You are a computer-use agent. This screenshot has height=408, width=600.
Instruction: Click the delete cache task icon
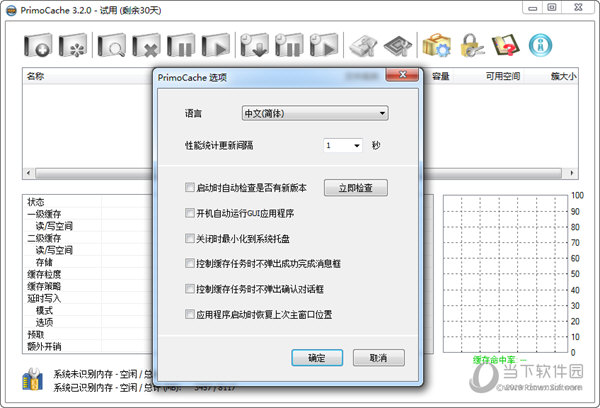(x=147, y=45)
